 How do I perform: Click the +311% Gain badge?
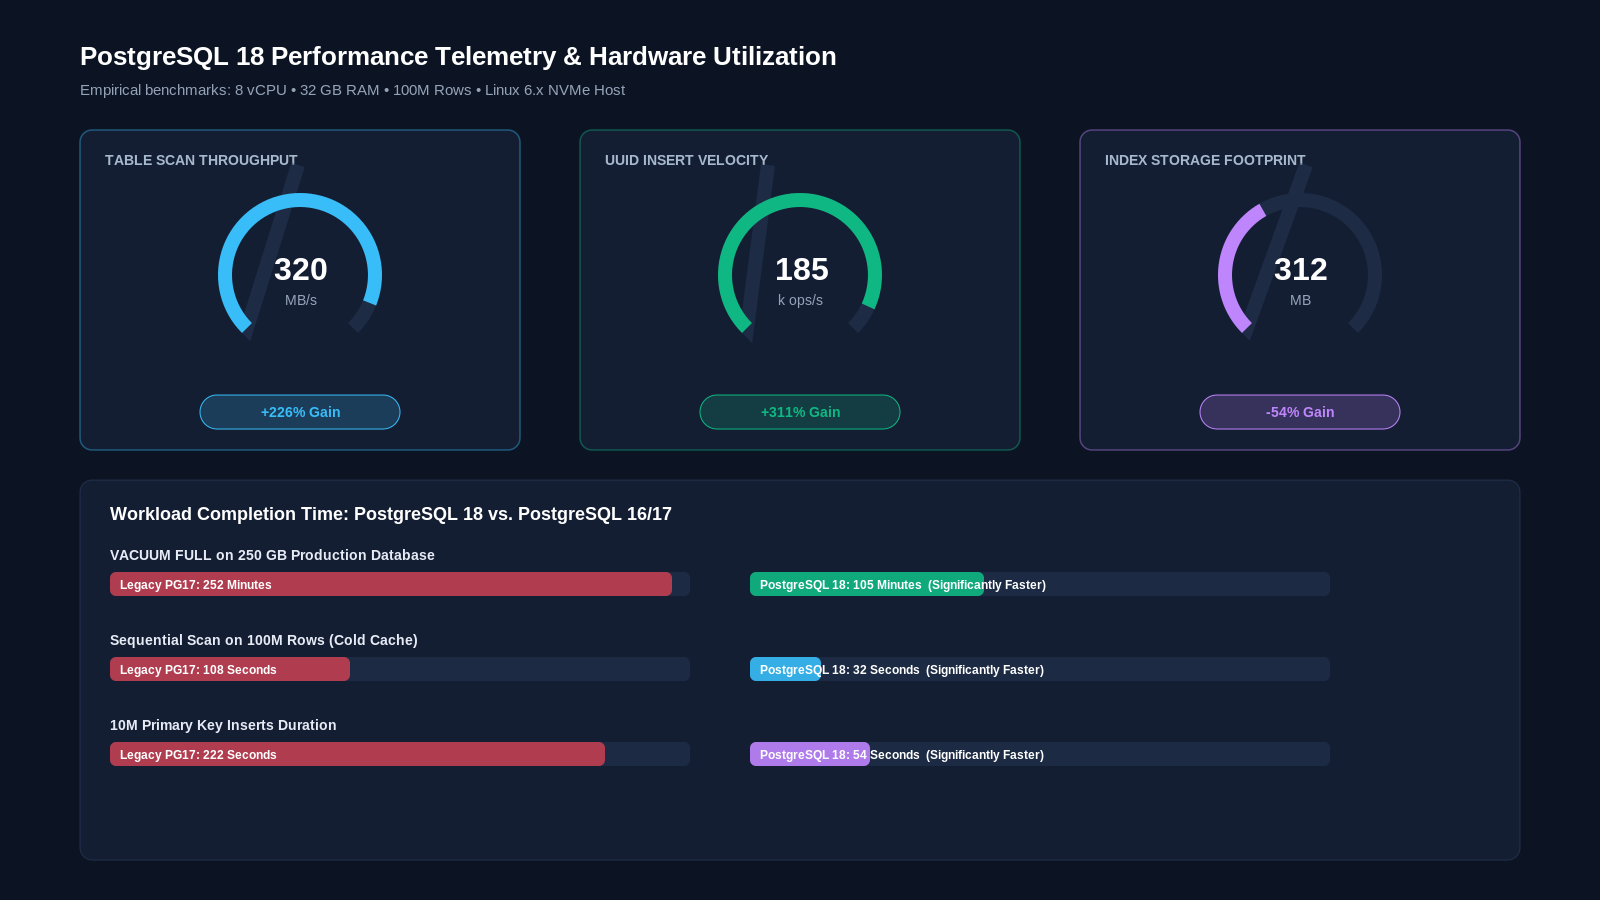tap(800, 412)
